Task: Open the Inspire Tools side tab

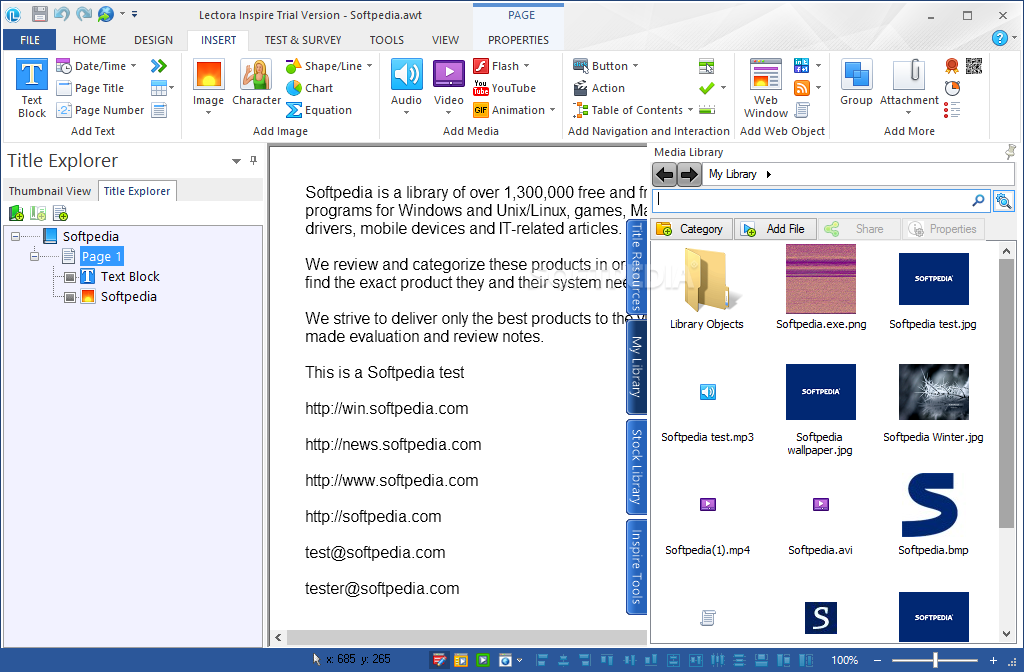Action: click(637, 566)
